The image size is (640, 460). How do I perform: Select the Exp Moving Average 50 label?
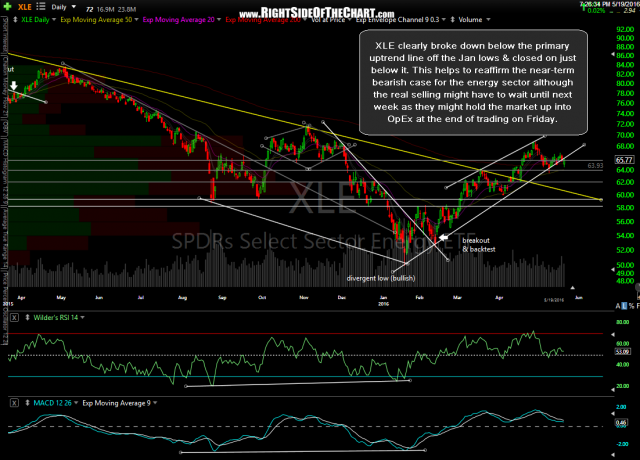[x=96, y=20]
